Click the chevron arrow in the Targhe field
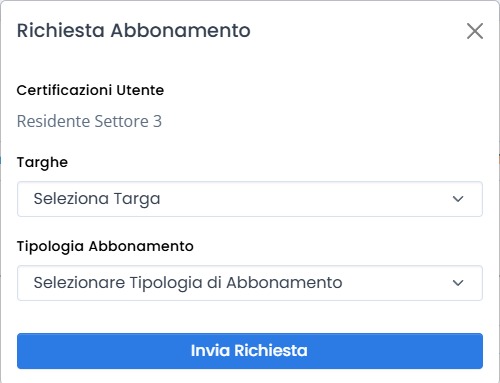 [458, 199]
